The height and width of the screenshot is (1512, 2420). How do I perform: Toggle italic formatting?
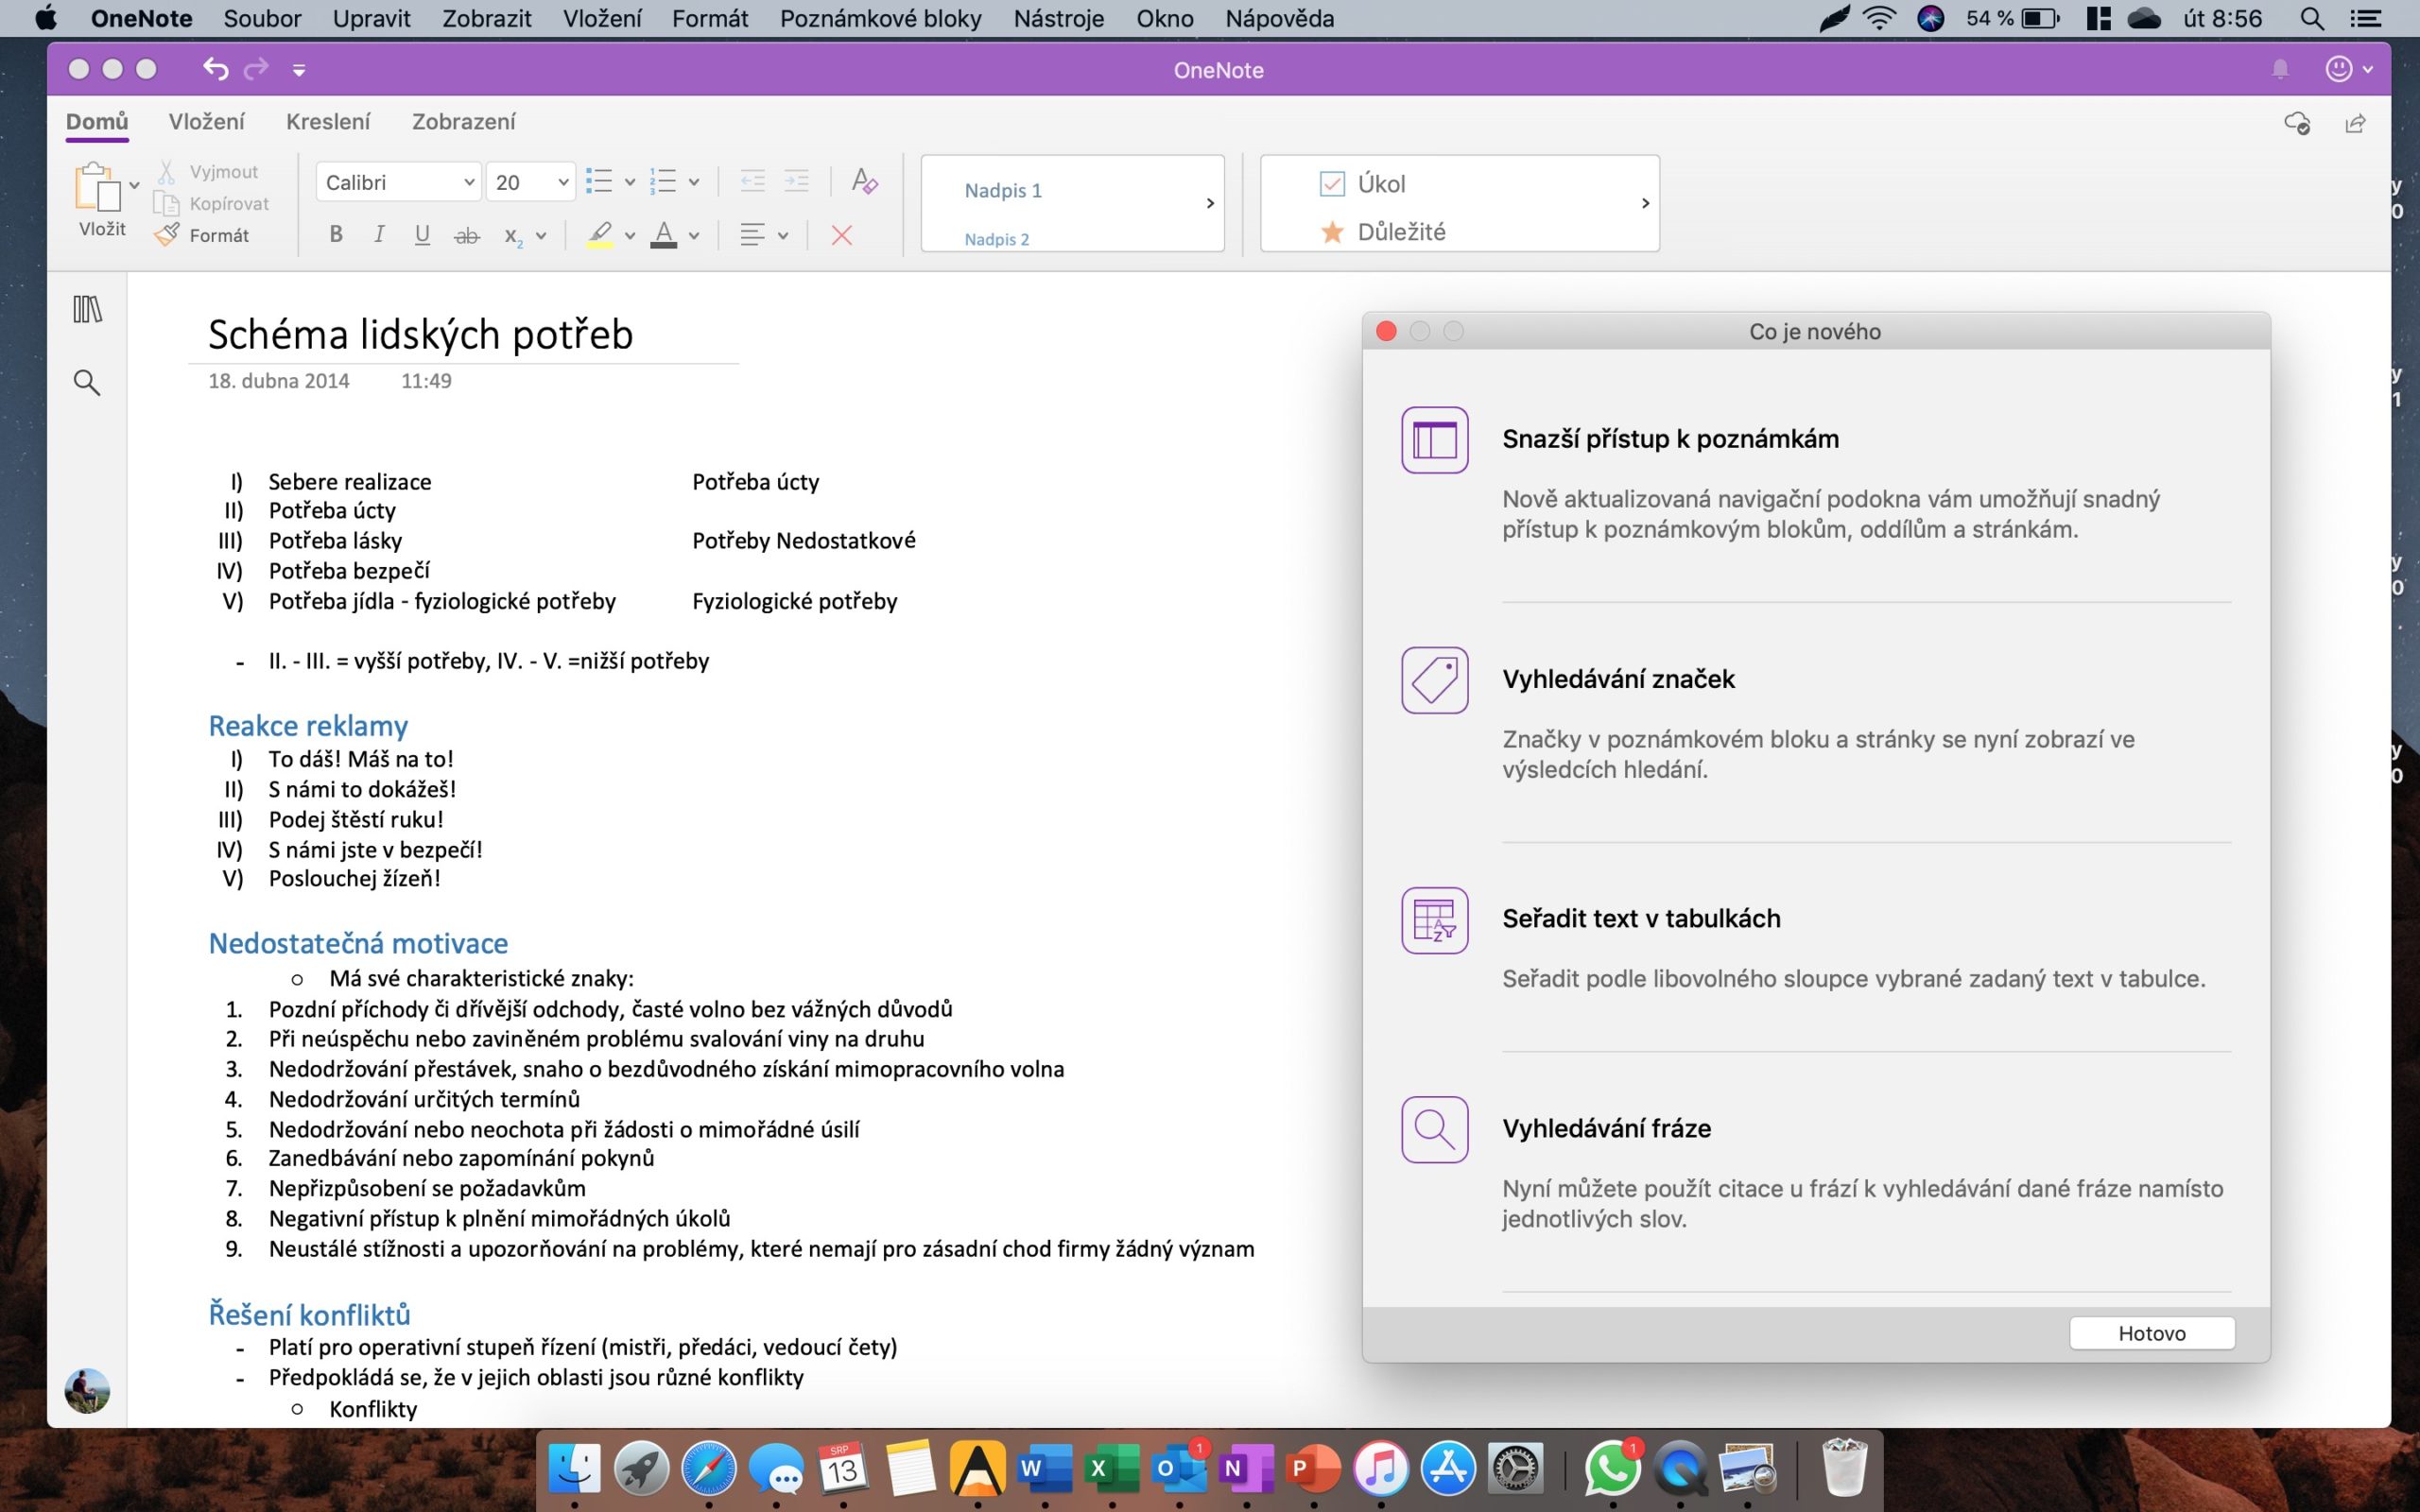click(x=379, y=234)
